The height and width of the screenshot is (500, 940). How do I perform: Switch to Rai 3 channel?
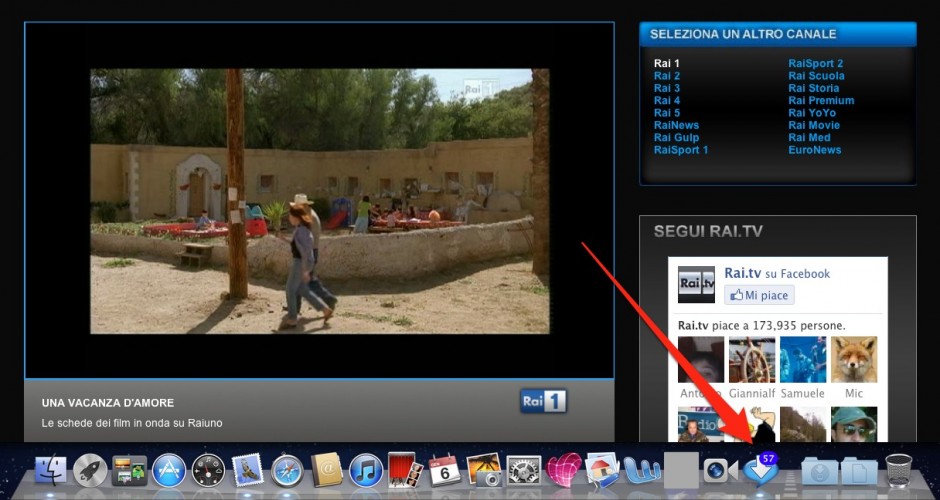pyautogui.click(x=667, y=88)
